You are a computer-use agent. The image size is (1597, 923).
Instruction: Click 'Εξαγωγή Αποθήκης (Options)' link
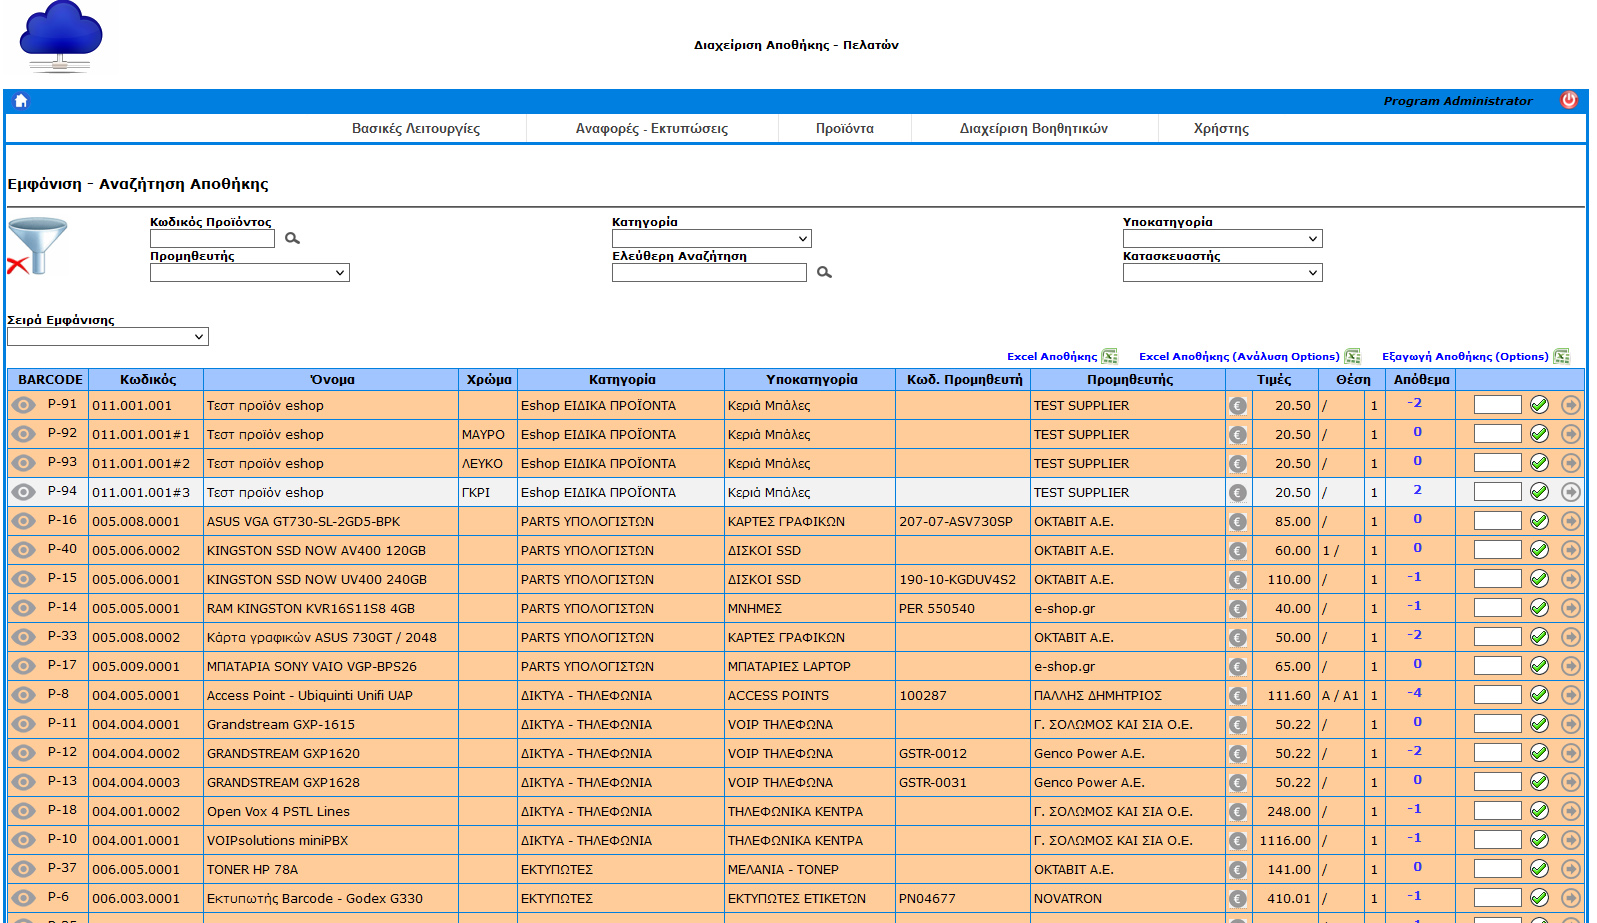pos(1465,357)
